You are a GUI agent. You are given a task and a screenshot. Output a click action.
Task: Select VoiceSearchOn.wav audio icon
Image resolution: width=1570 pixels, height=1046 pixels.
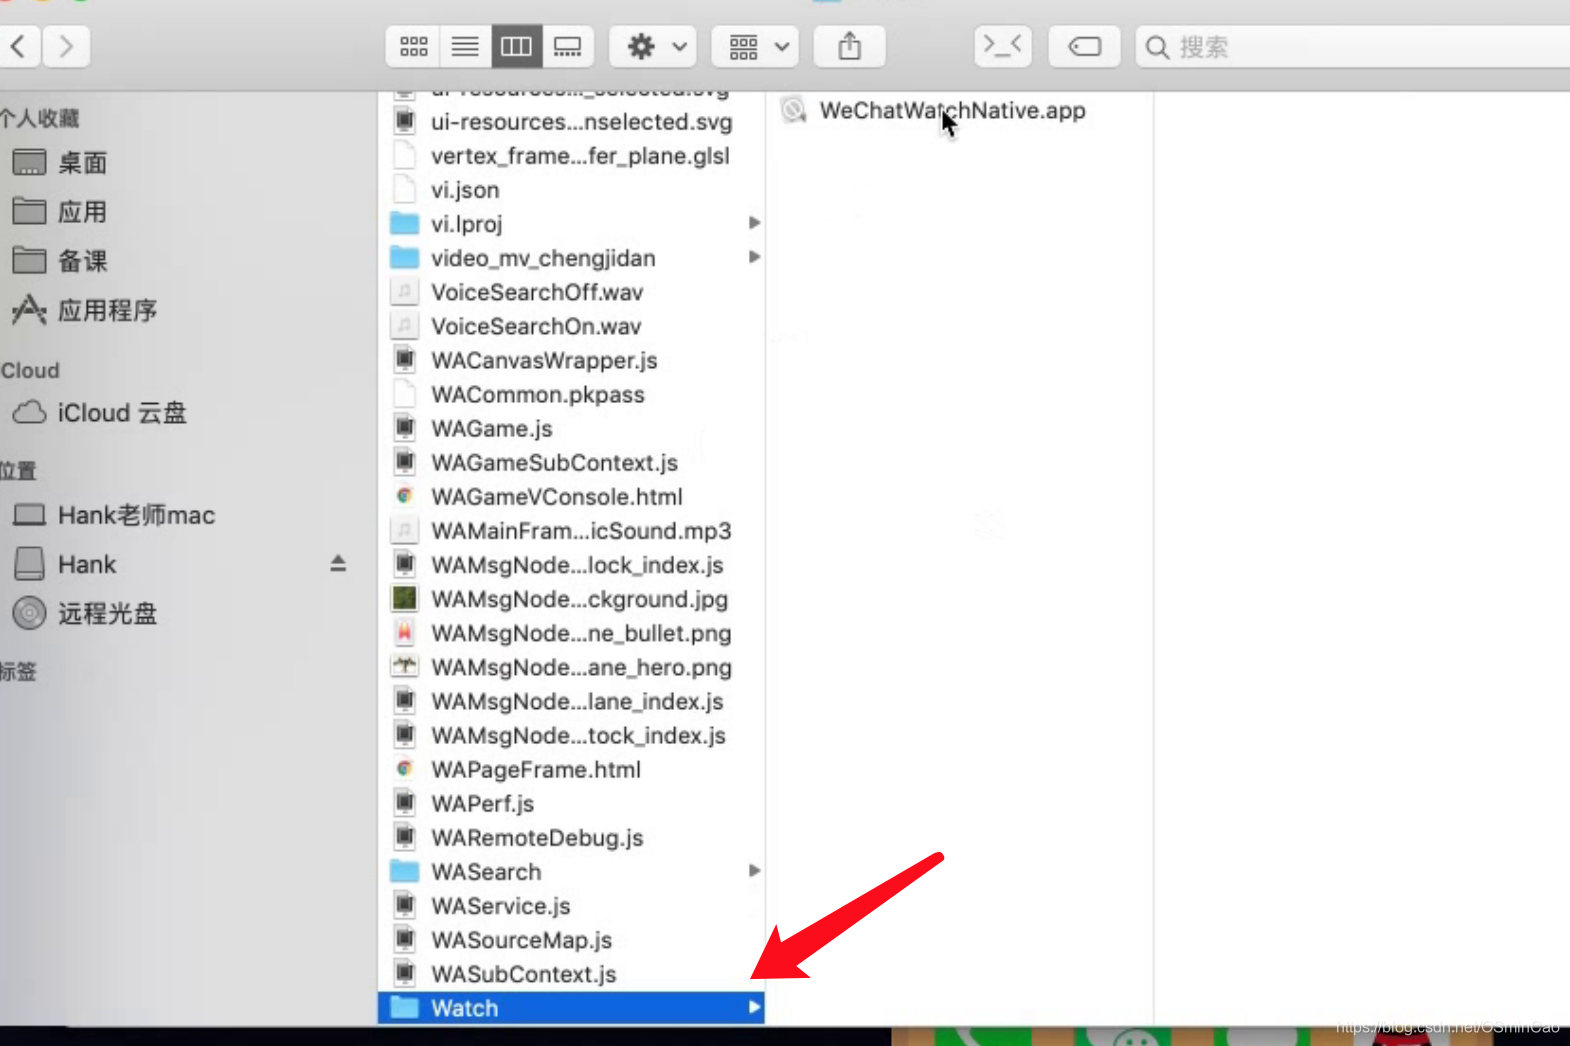coord(405,326)
